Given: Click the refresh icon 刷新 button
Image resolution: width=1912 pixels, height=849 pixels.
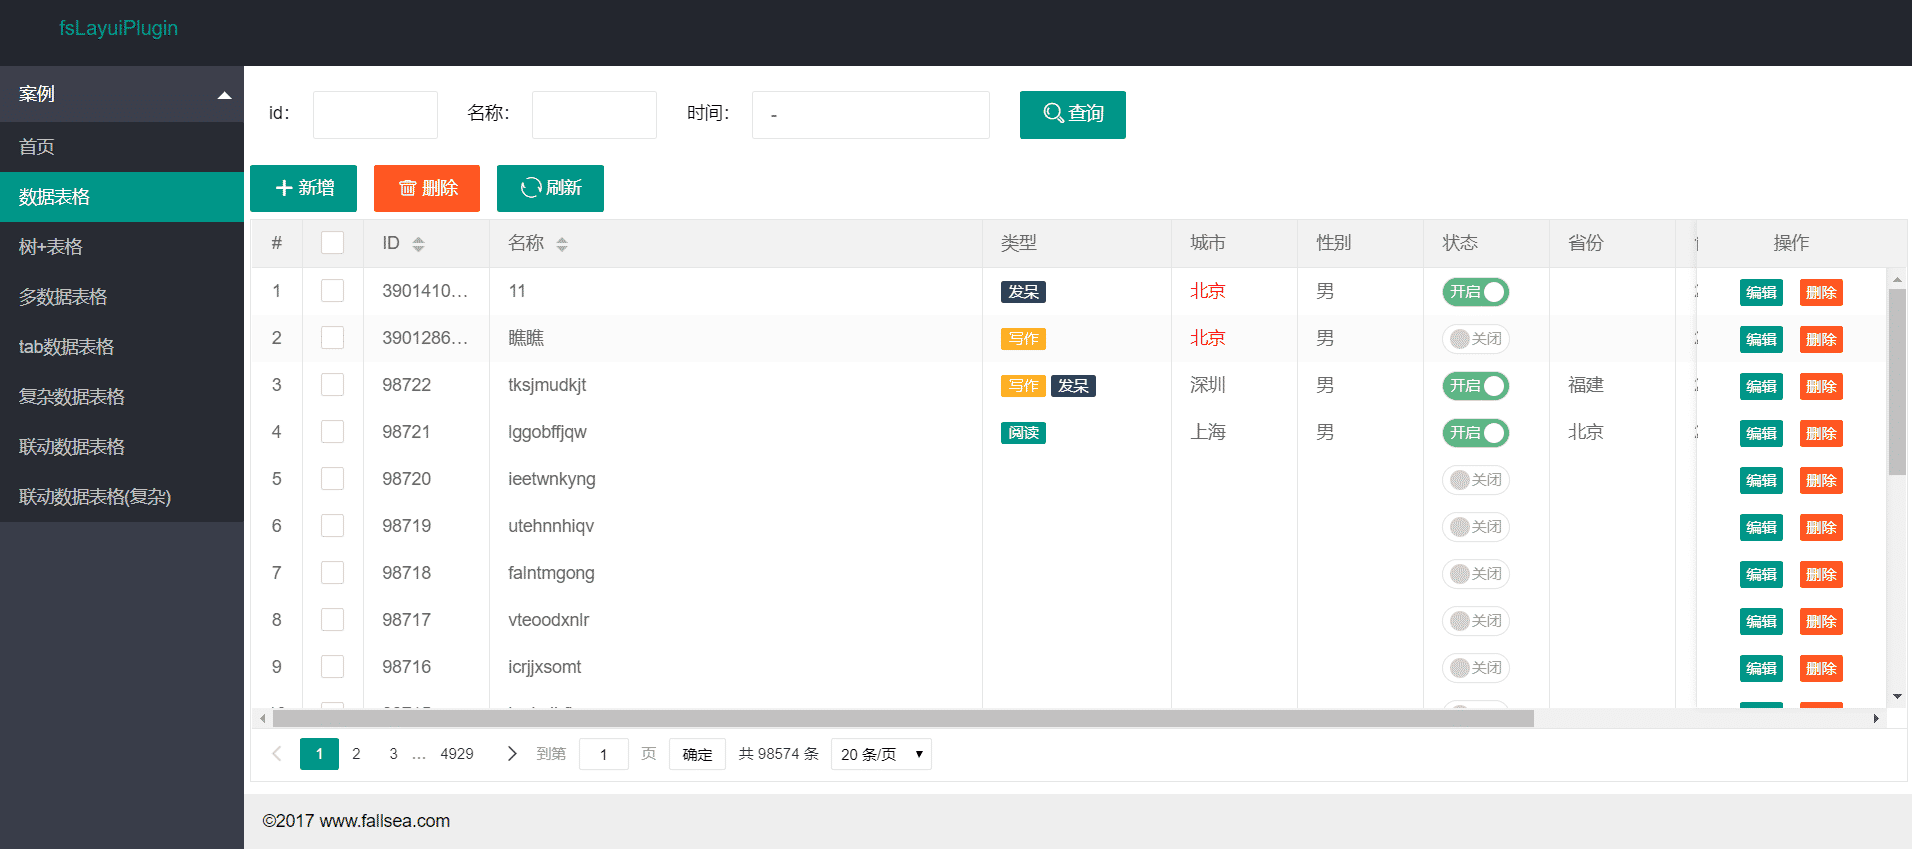Looking at the screenshot, I should (550, 188).
